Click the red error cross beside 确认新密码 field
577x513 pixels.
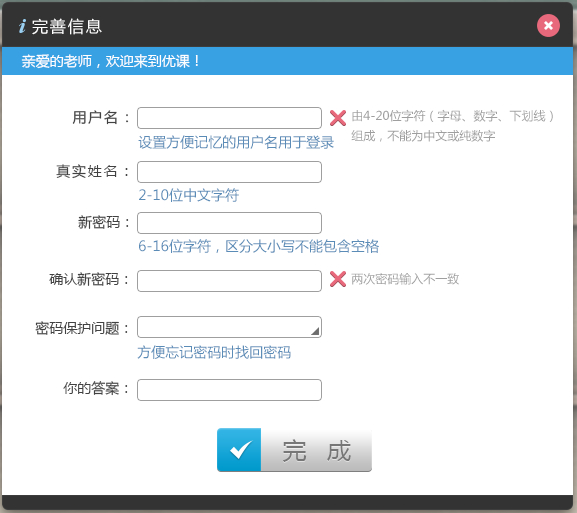click(337, 279)
